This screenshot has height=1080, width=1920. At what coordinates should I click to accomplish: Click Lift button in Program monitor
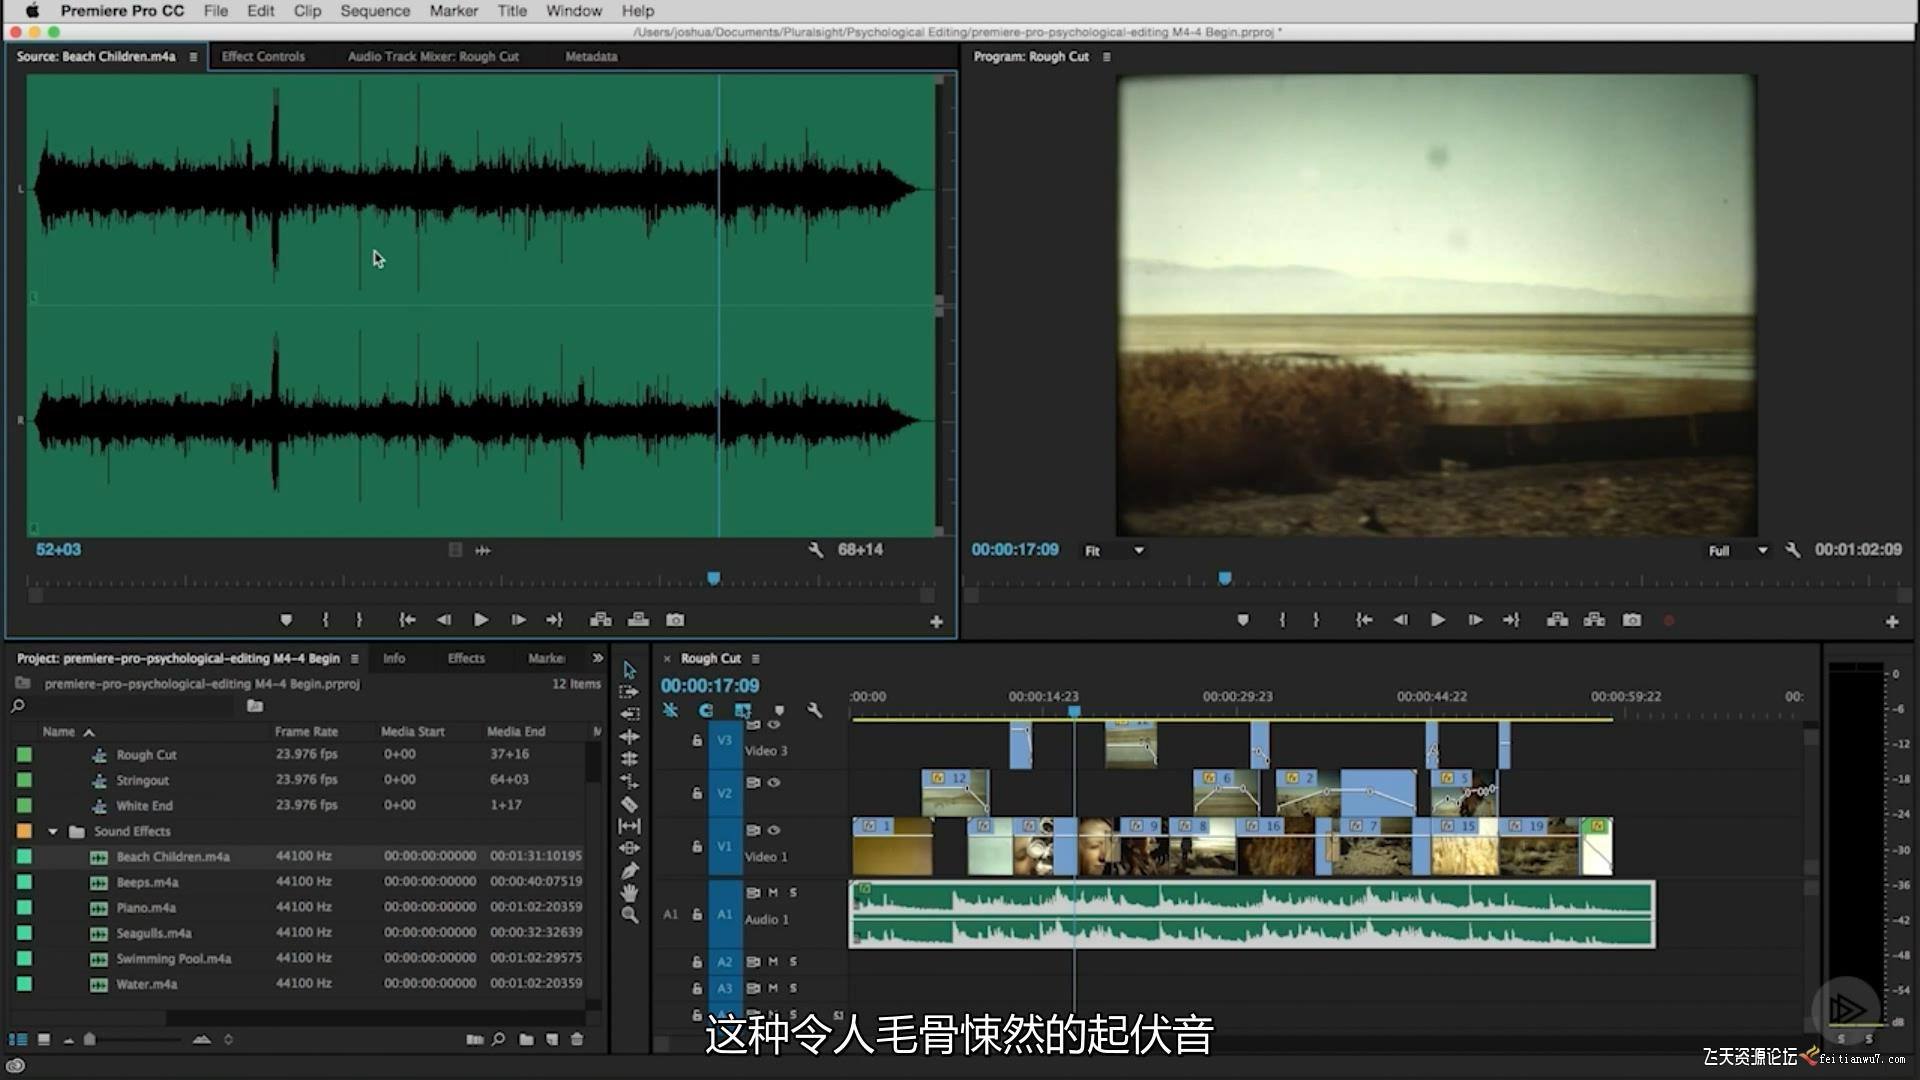[1557, 620]
